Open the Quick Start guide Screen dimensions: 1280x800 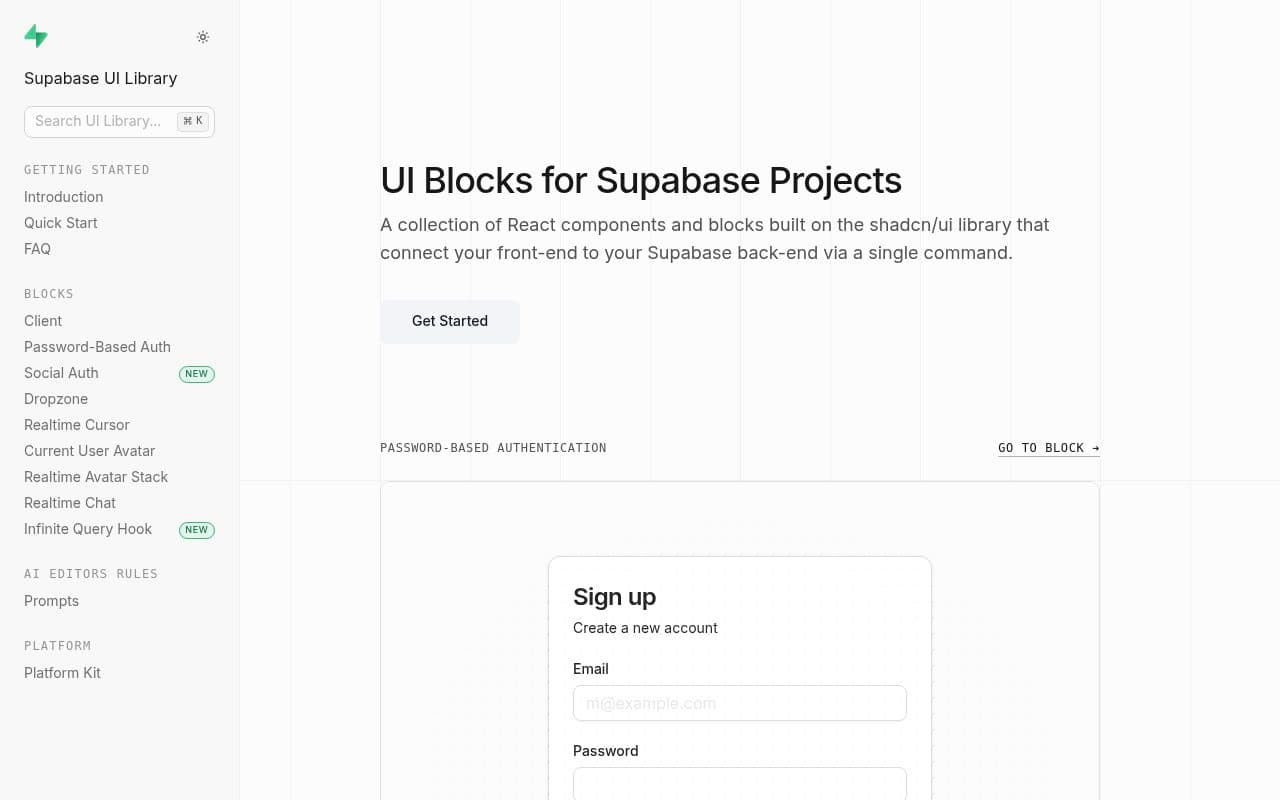pyautogui.click(x=60, y=223)
